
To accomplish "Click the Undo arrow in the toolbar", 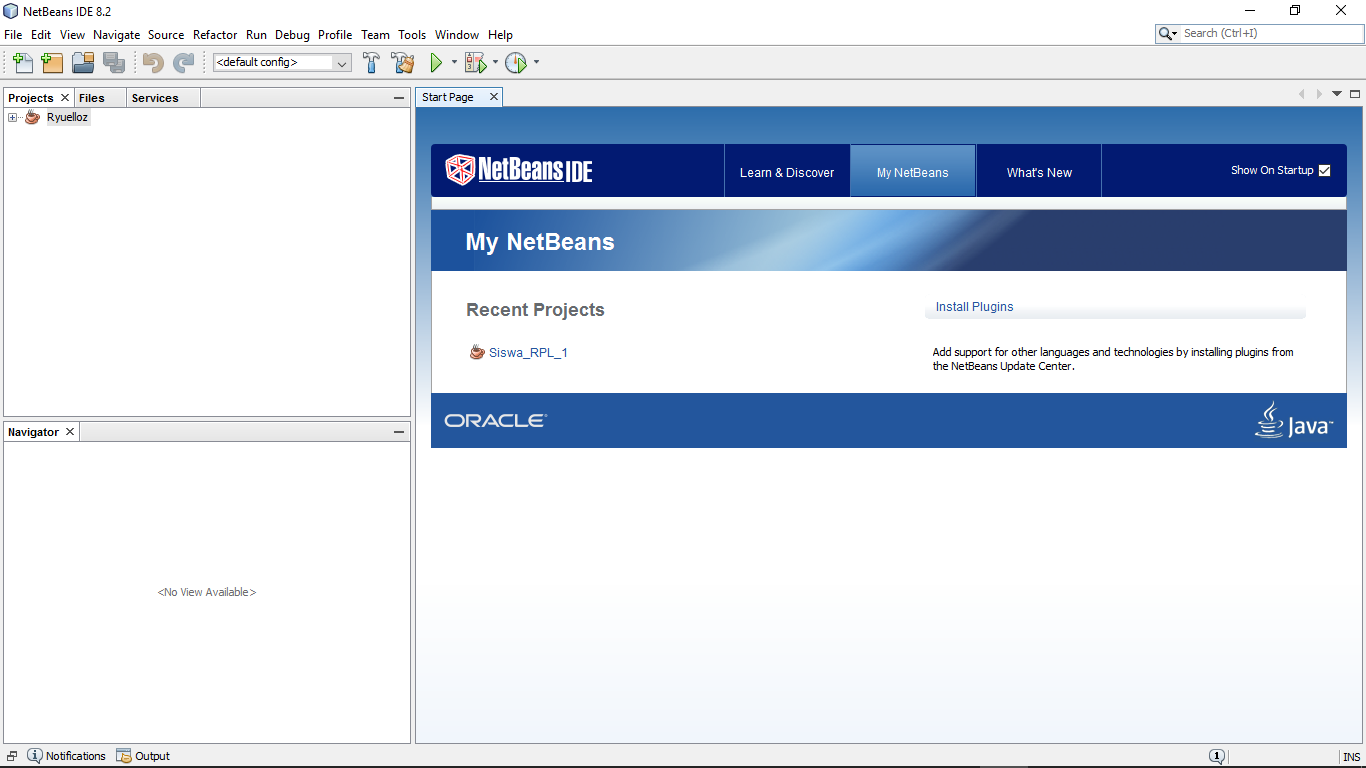I will point(150,62).
